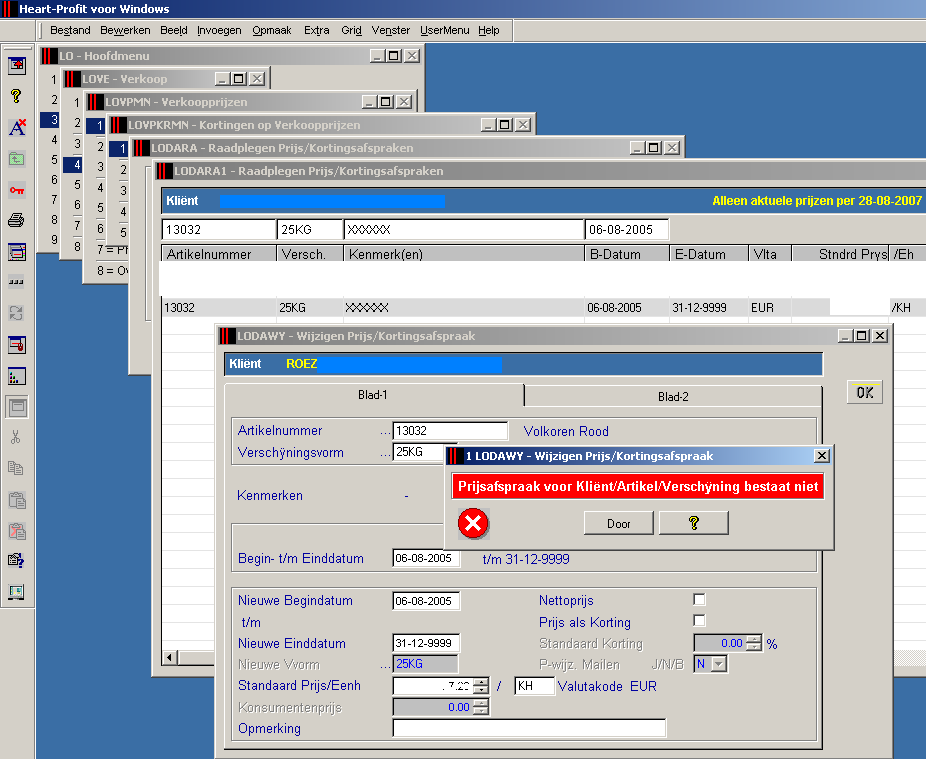The image size is (926, 759).
Task: Open the Help menu
Action: (x=488, y=30)
